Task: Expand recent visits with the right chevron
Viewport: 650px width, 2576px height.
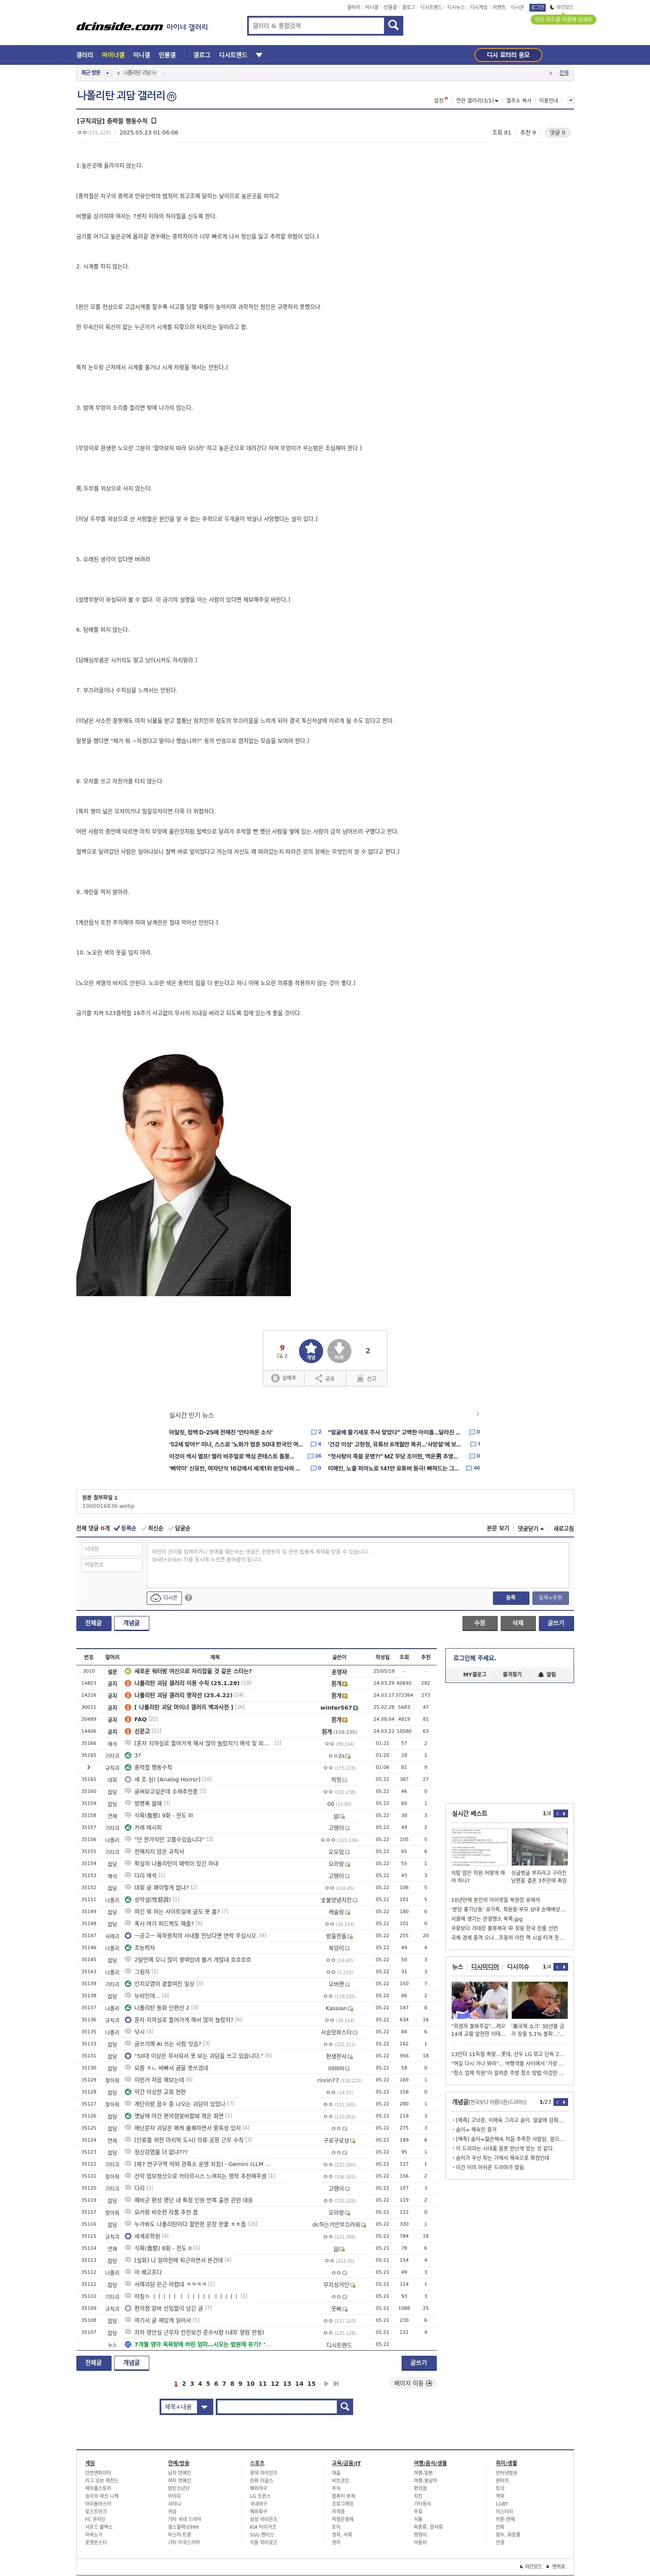Action: pyautogui.click(x=550, y=73)
